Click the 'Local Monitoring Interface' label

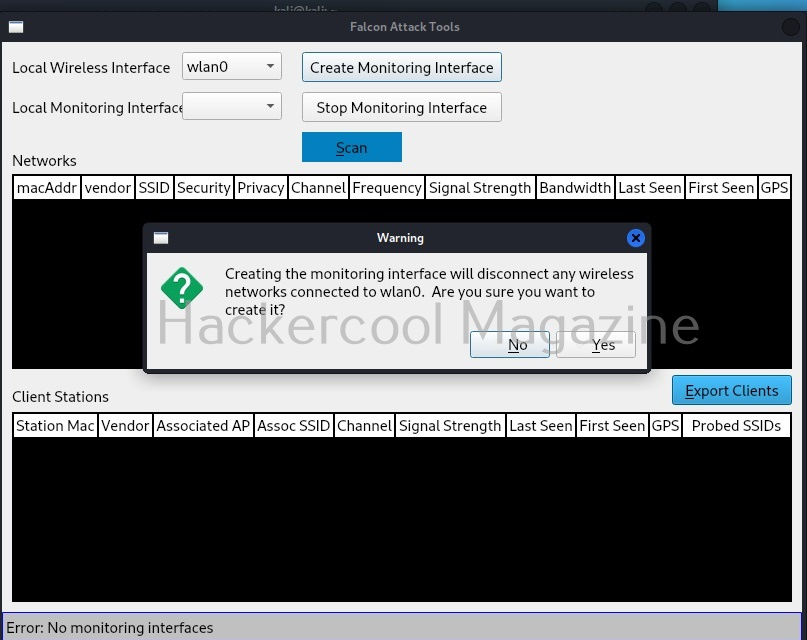click(97, 108)
